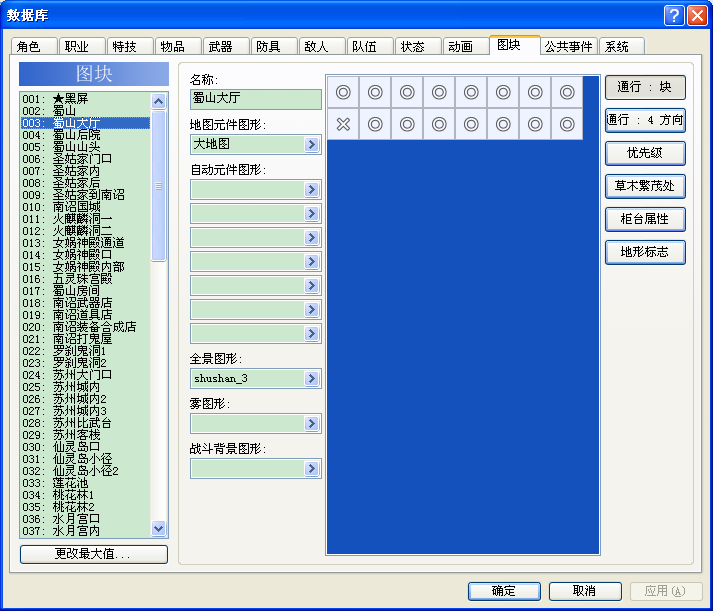Open the first 自动元件图形 picker arrow
The width and height of the screenshot is (713, 611).
(x=311, y=190)
